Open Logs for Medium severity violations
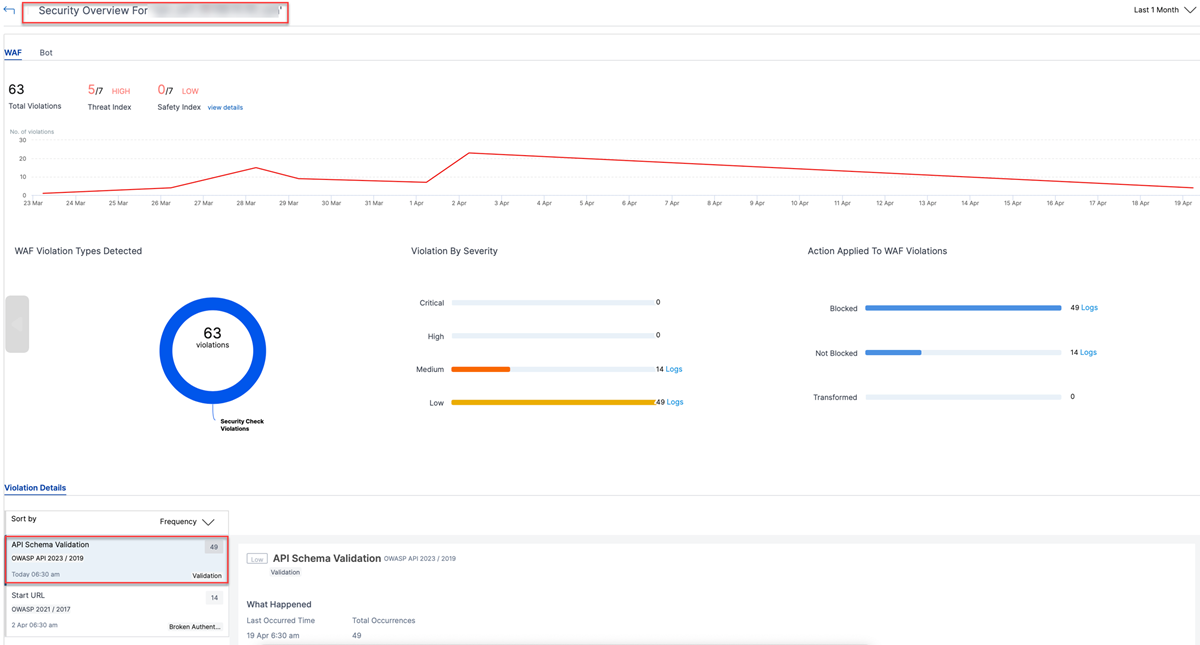Image resolution: width=1200 pixels, height=645 pixels. (x=674, y=369)
